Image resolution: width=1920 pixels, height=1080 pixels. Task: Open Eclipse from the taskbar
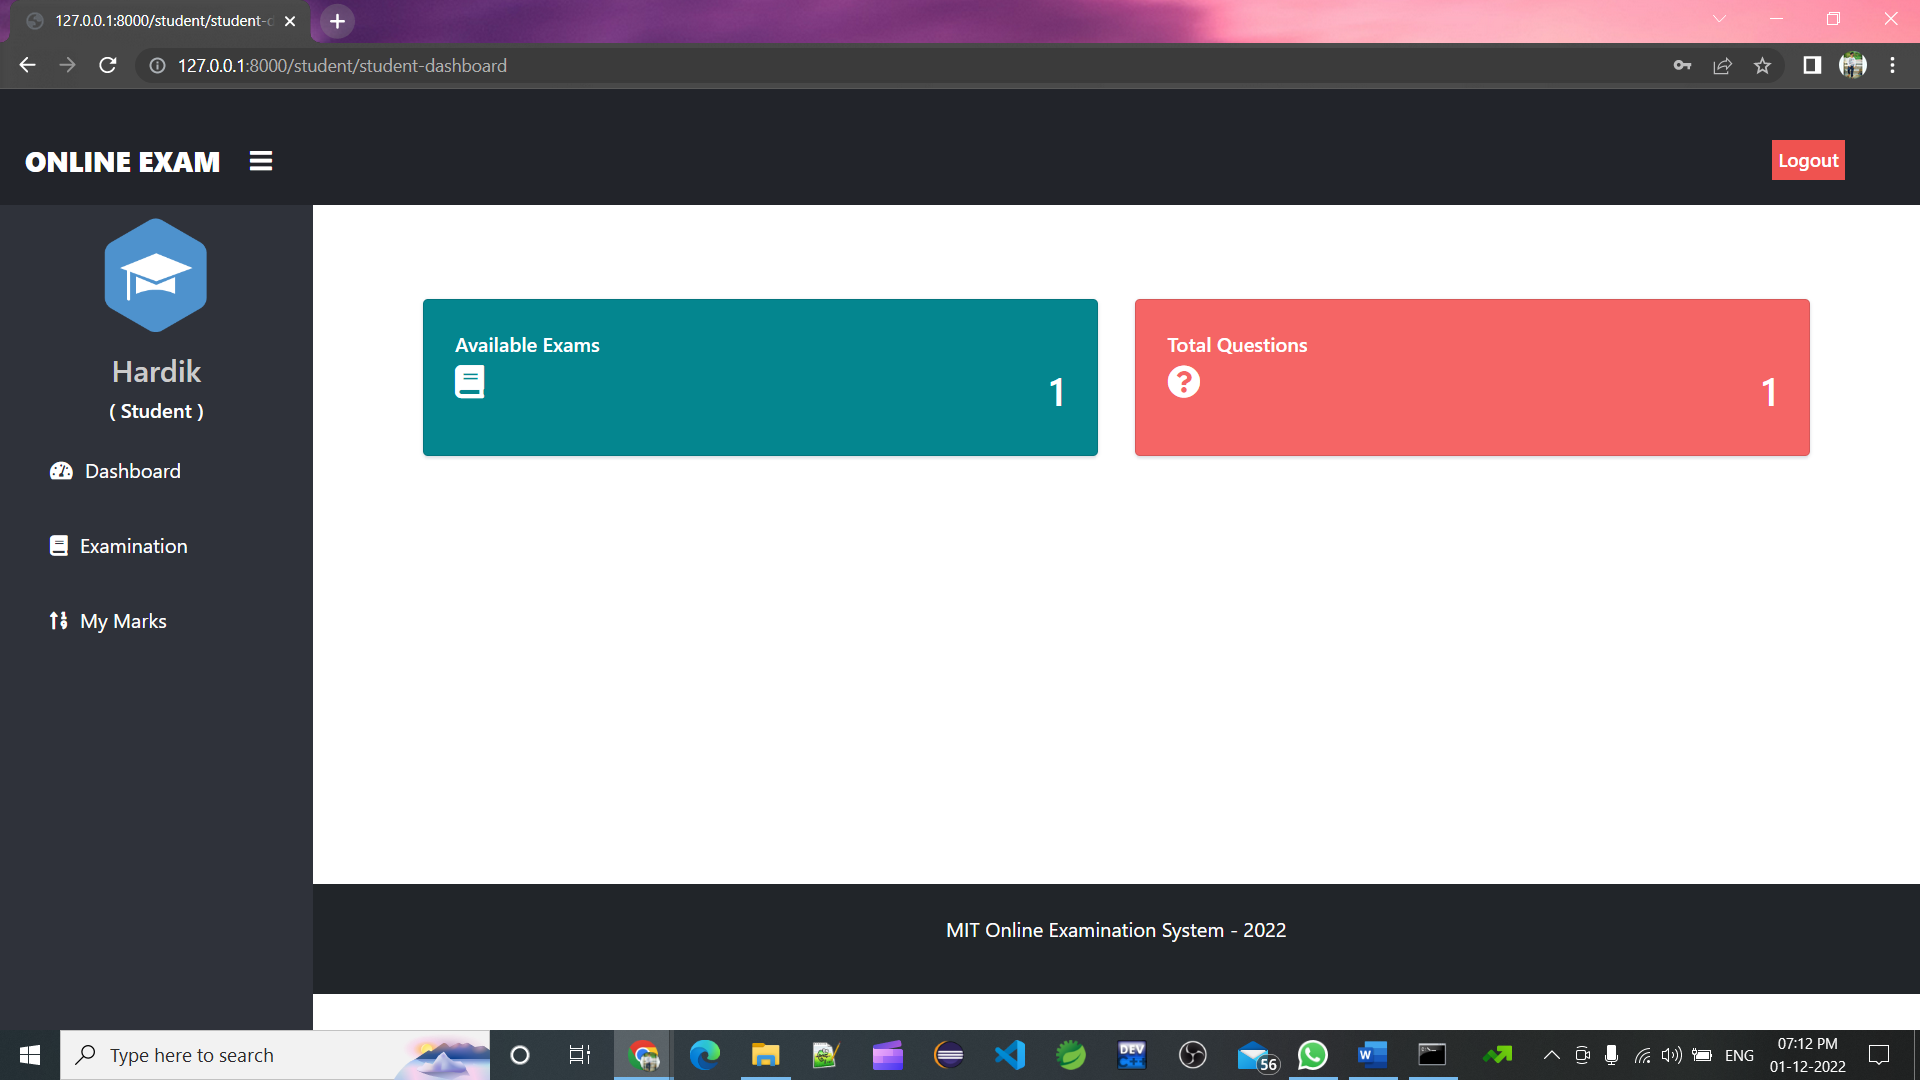tap(948, 1055)
